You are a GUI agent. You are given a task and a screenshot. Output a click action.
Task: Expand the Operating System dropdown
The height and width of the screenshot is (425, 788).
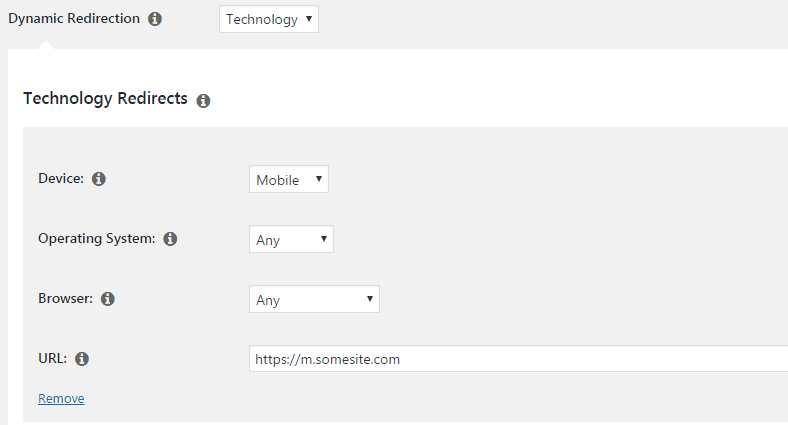pos(291,240)
